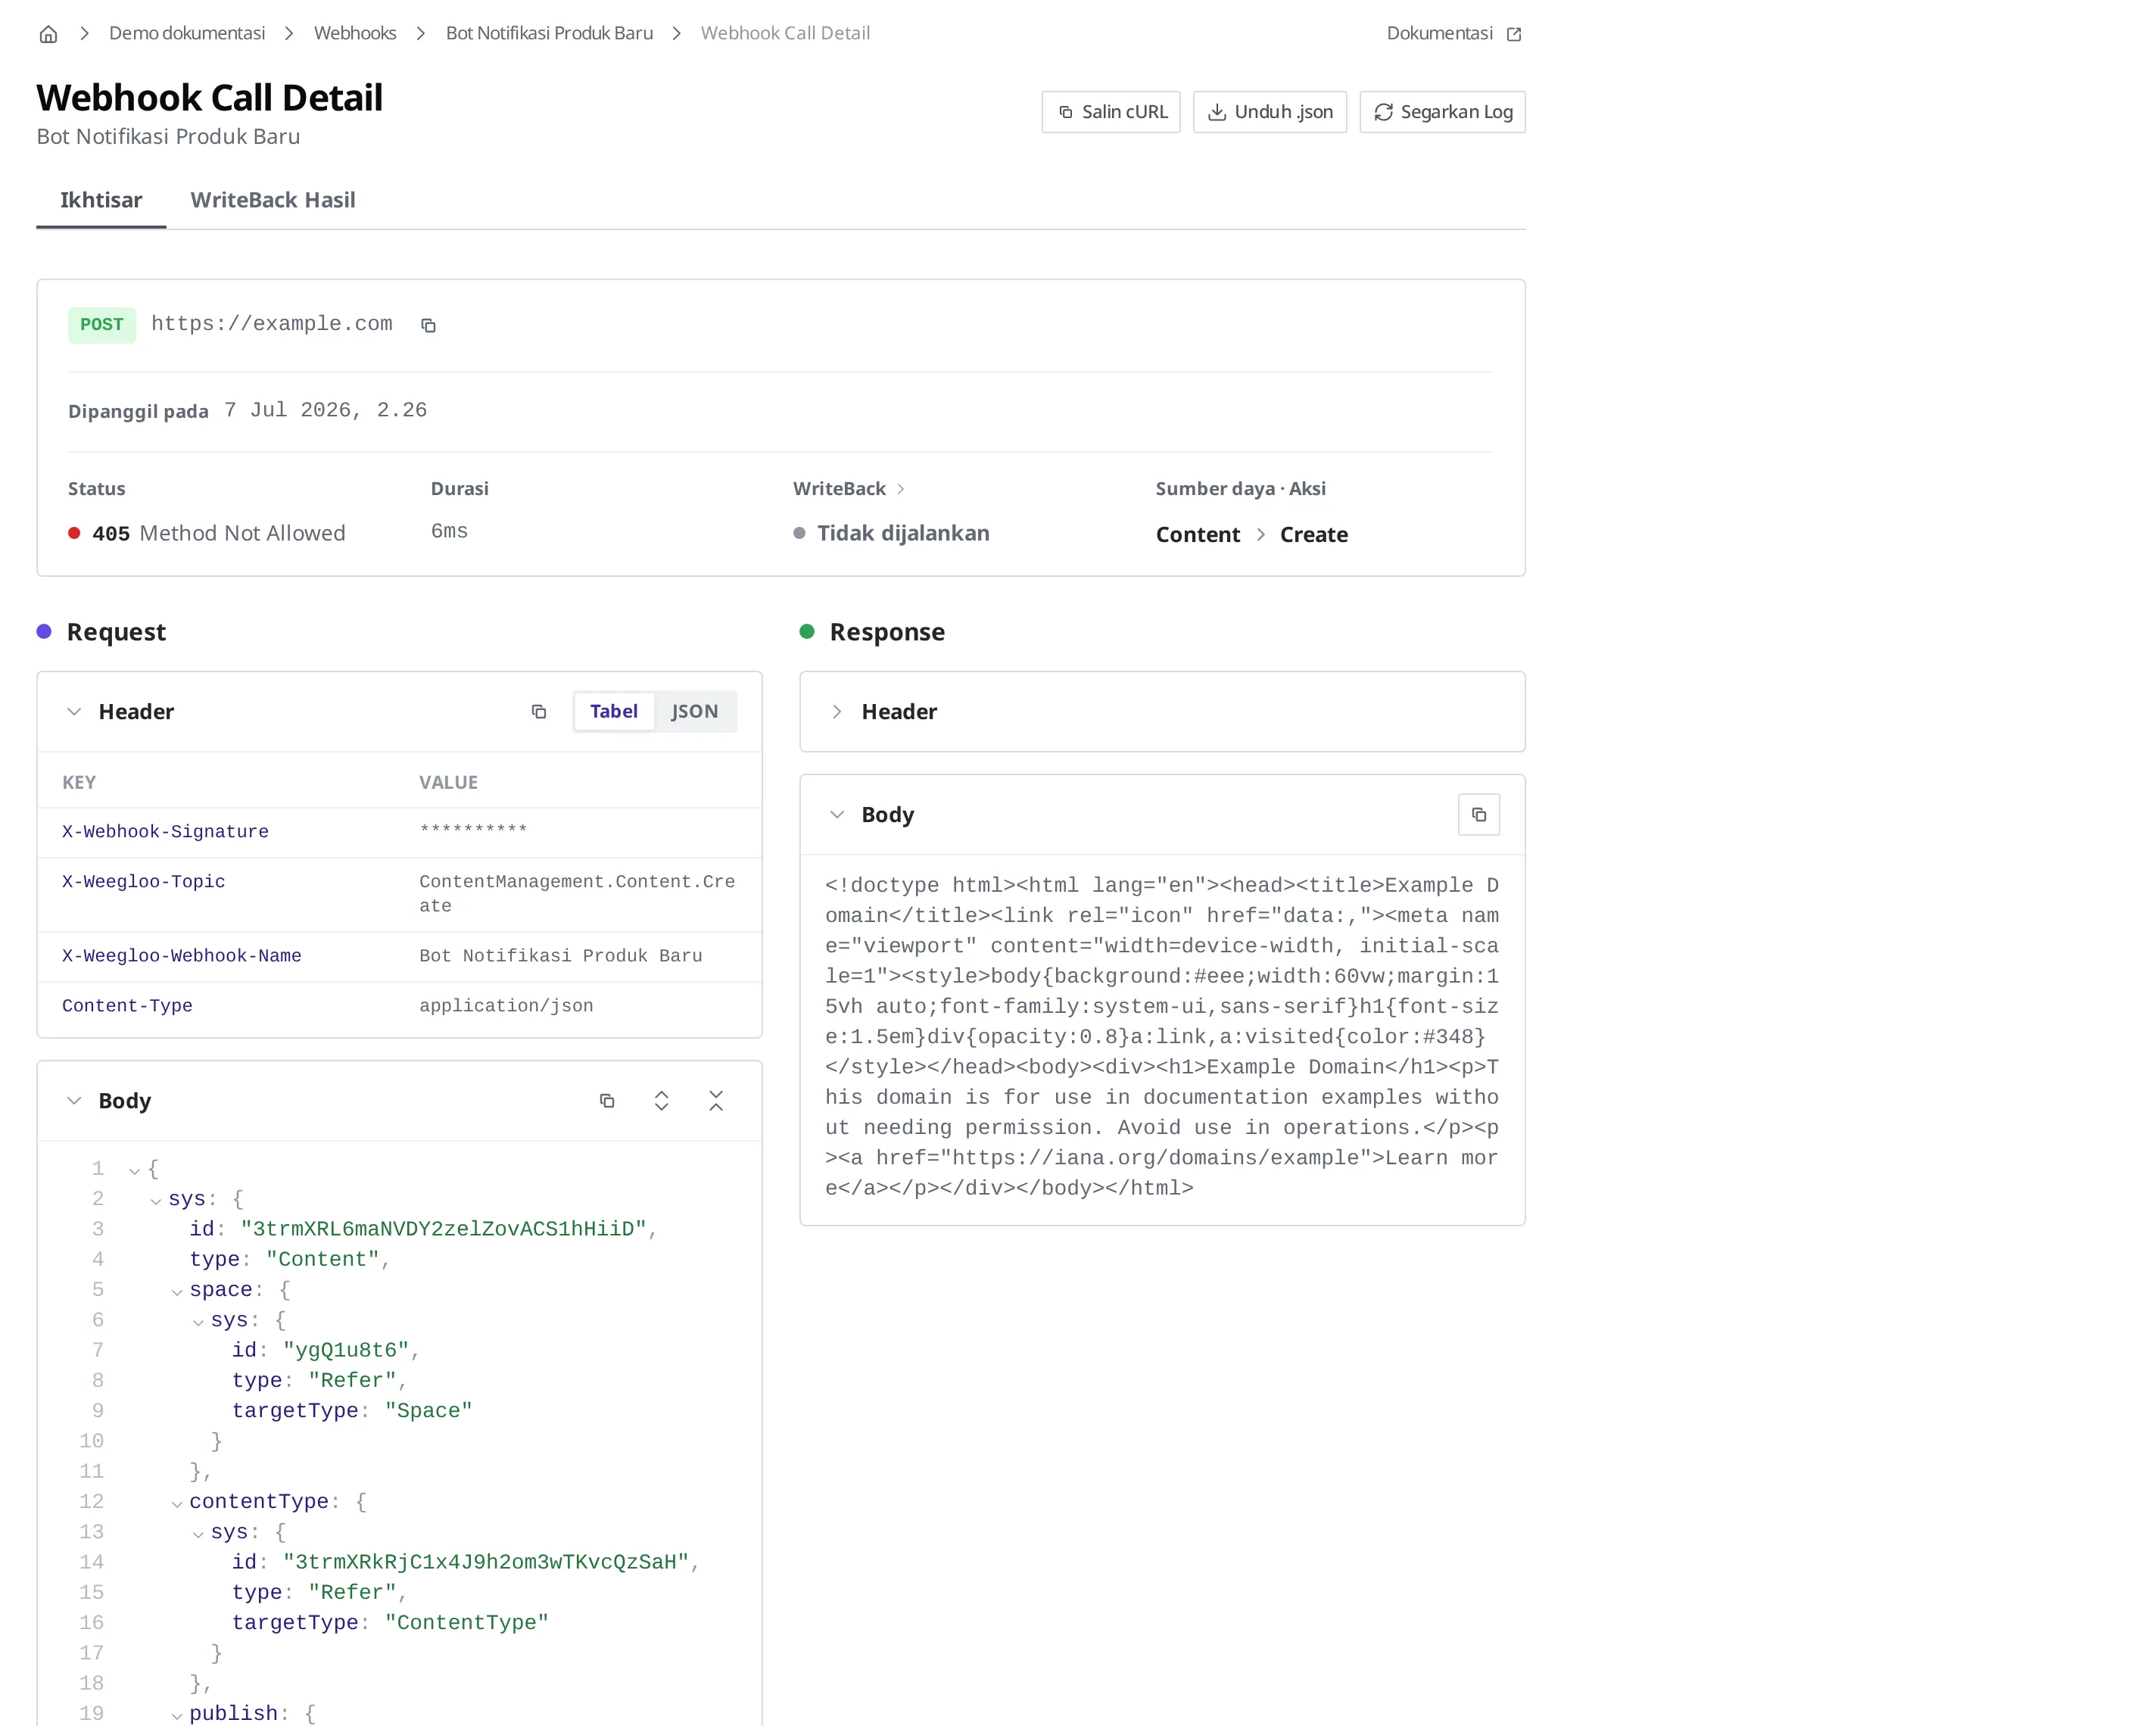Refresh with Segarkan Log button
The width and height of the screenshot is (2156, 1726).
point(1442,112)
